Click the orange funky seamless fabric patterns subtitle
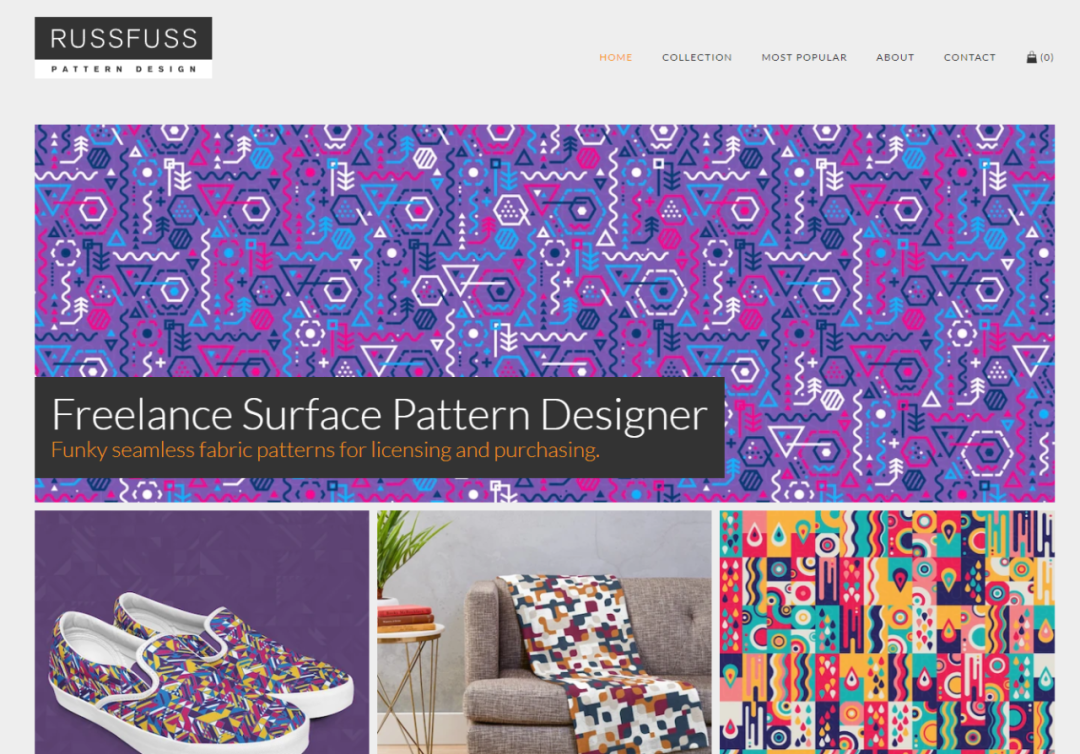 [x=325, y=450]
